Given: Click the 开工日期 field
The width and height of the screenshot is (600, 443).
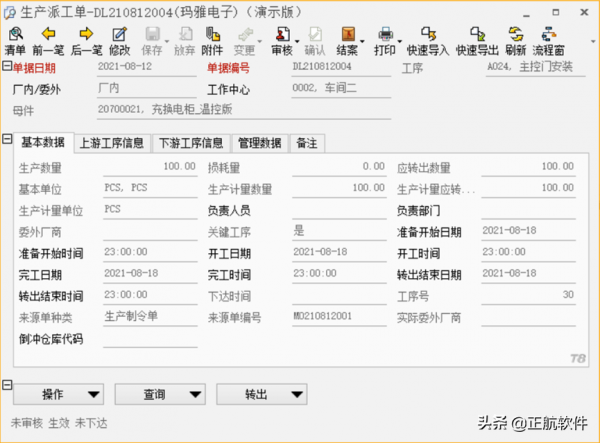Looking at the screenshot, I should (x=339, y=253).
